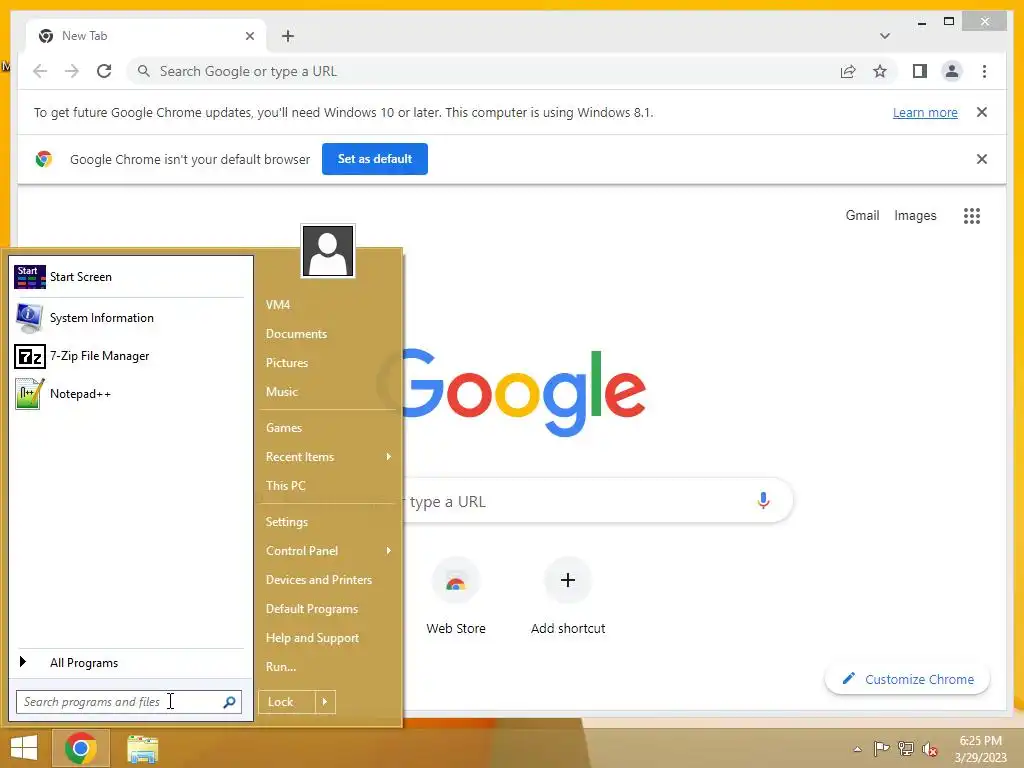Click Search programs and files field
This screenshot has height=768, width=1024.
tap(129, 702)
